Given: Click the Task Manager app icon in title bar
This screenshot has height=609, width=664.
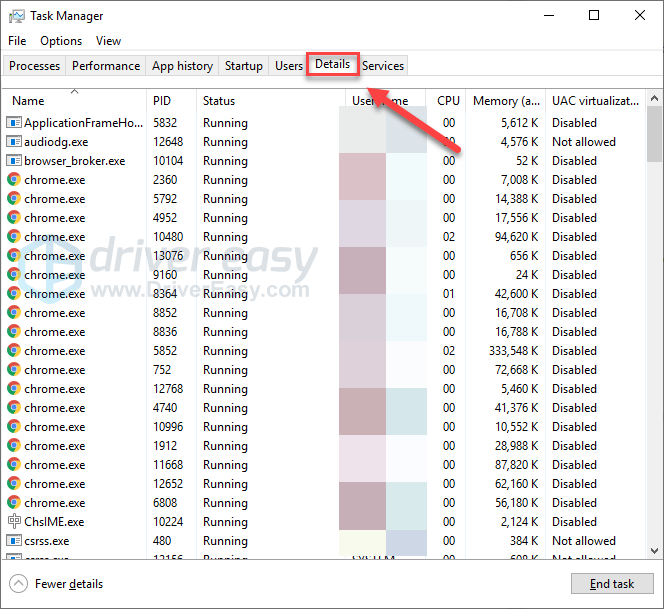Looking at the screenshot, I should pyautogui.click(x=17, y=16).
